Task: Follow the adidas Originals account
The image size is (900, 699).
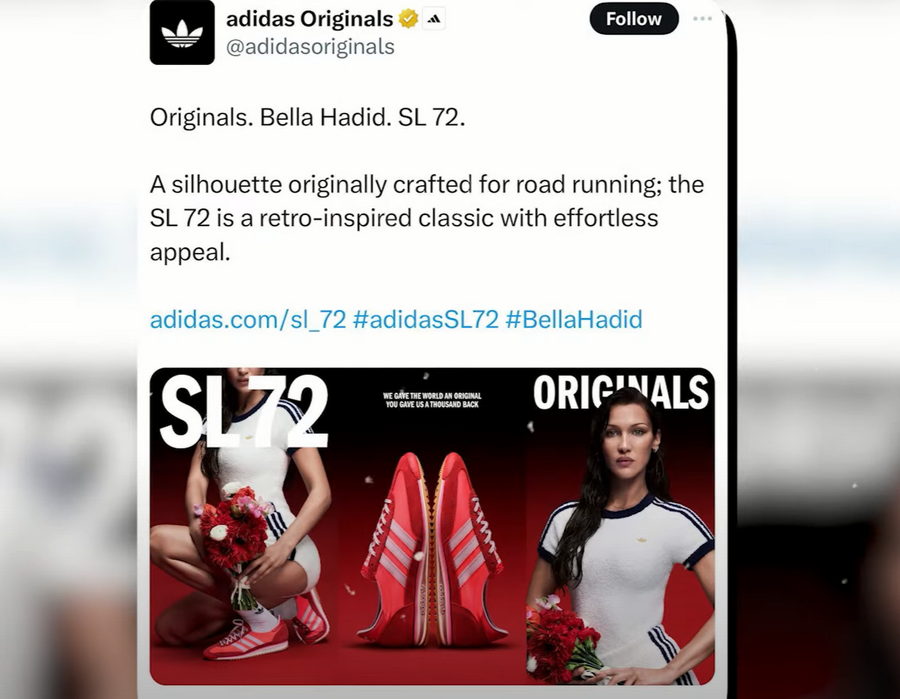Action: click(x=634, y=19)
